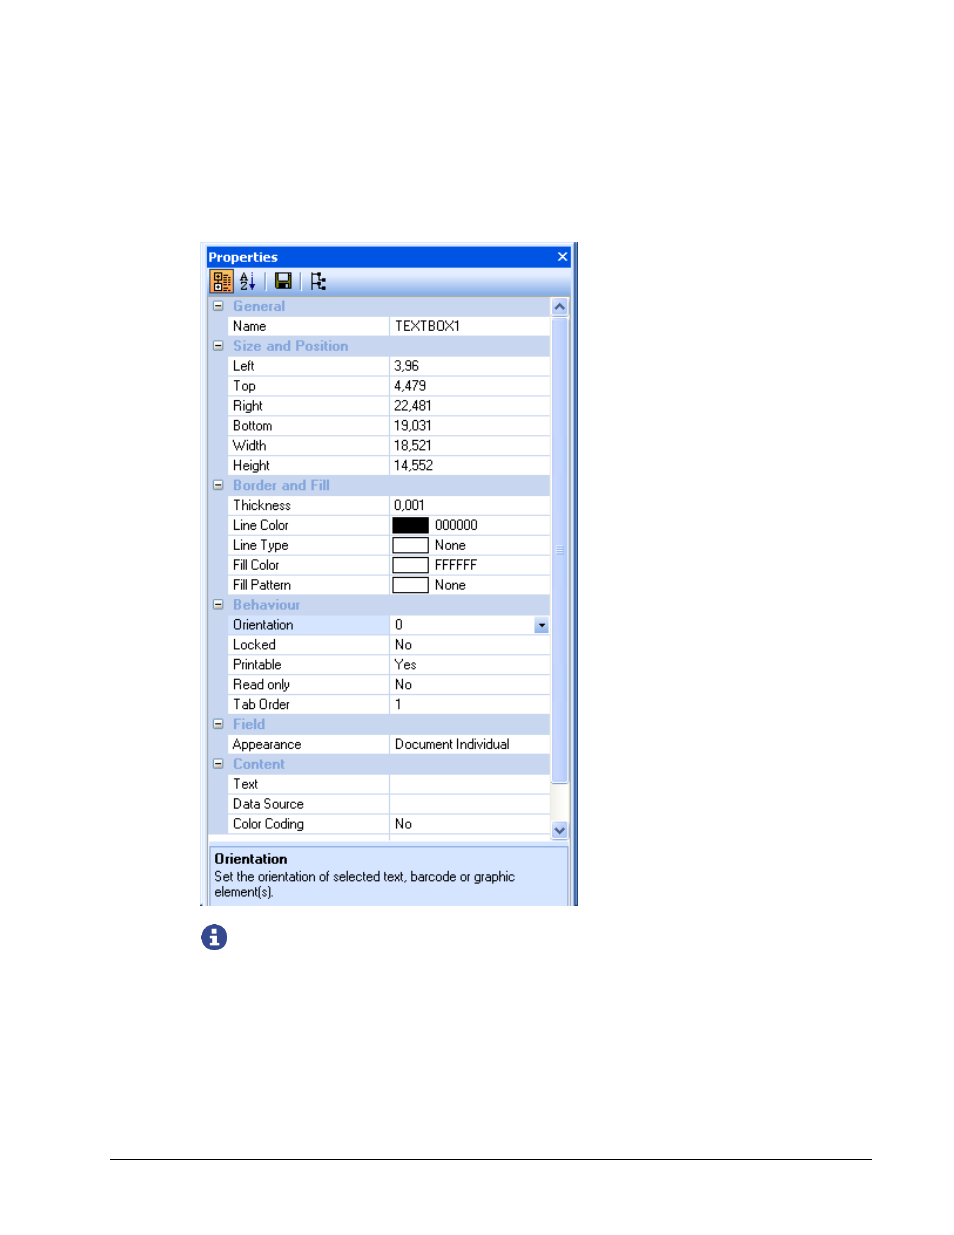Collapse the Border and Fill section

pyautogui.click(x=218, y=485)
